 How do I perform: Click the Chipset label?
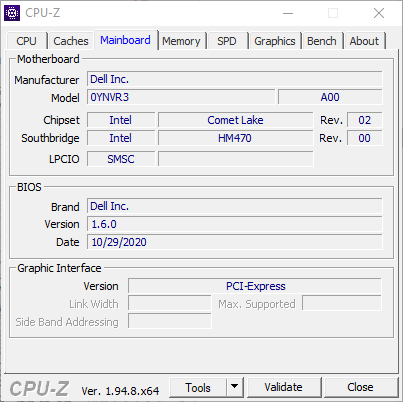click(61, 120)
